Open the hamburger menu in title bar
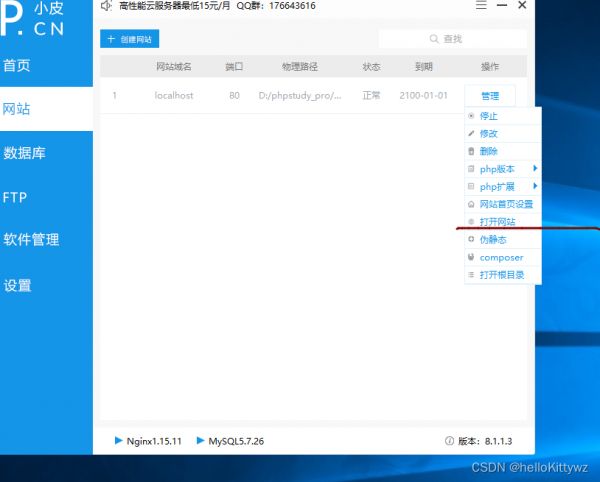This screenshot has width=600, height=482. 481,6
